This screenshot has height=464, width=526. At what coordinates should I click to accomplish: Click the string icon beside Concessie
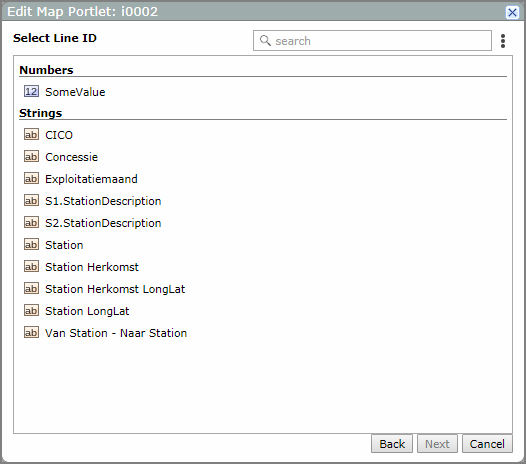pos(31,156)
